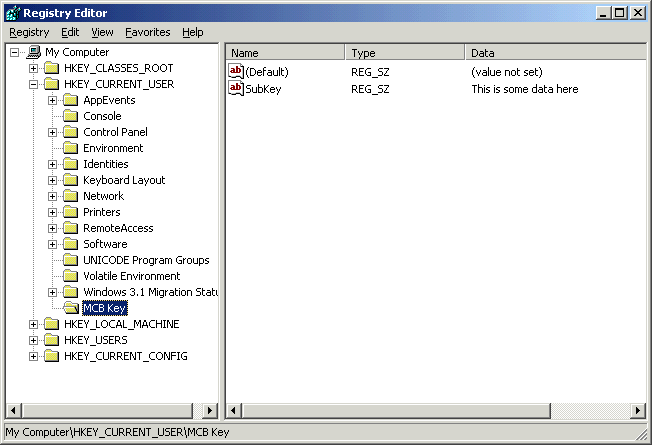The width and height of the screenshot is (652, 445).
Task: Click the Identities folder icon
Action: pos(71,164)
